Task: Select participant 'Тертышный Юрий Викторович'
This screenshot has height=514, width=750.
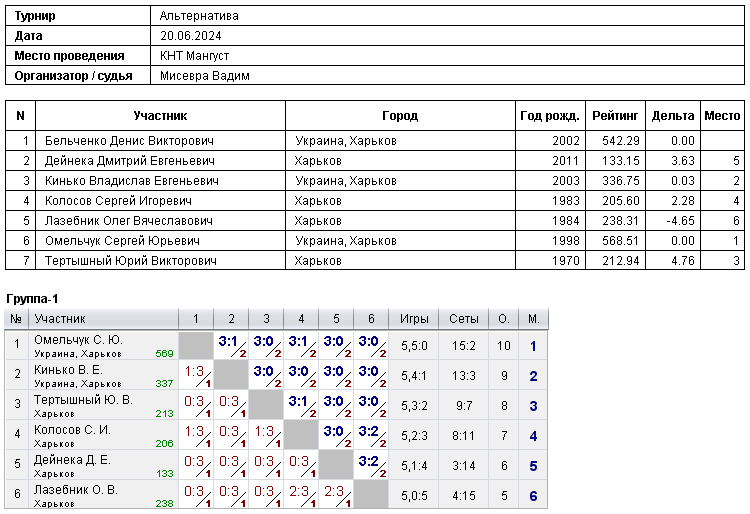Action: 131,261
